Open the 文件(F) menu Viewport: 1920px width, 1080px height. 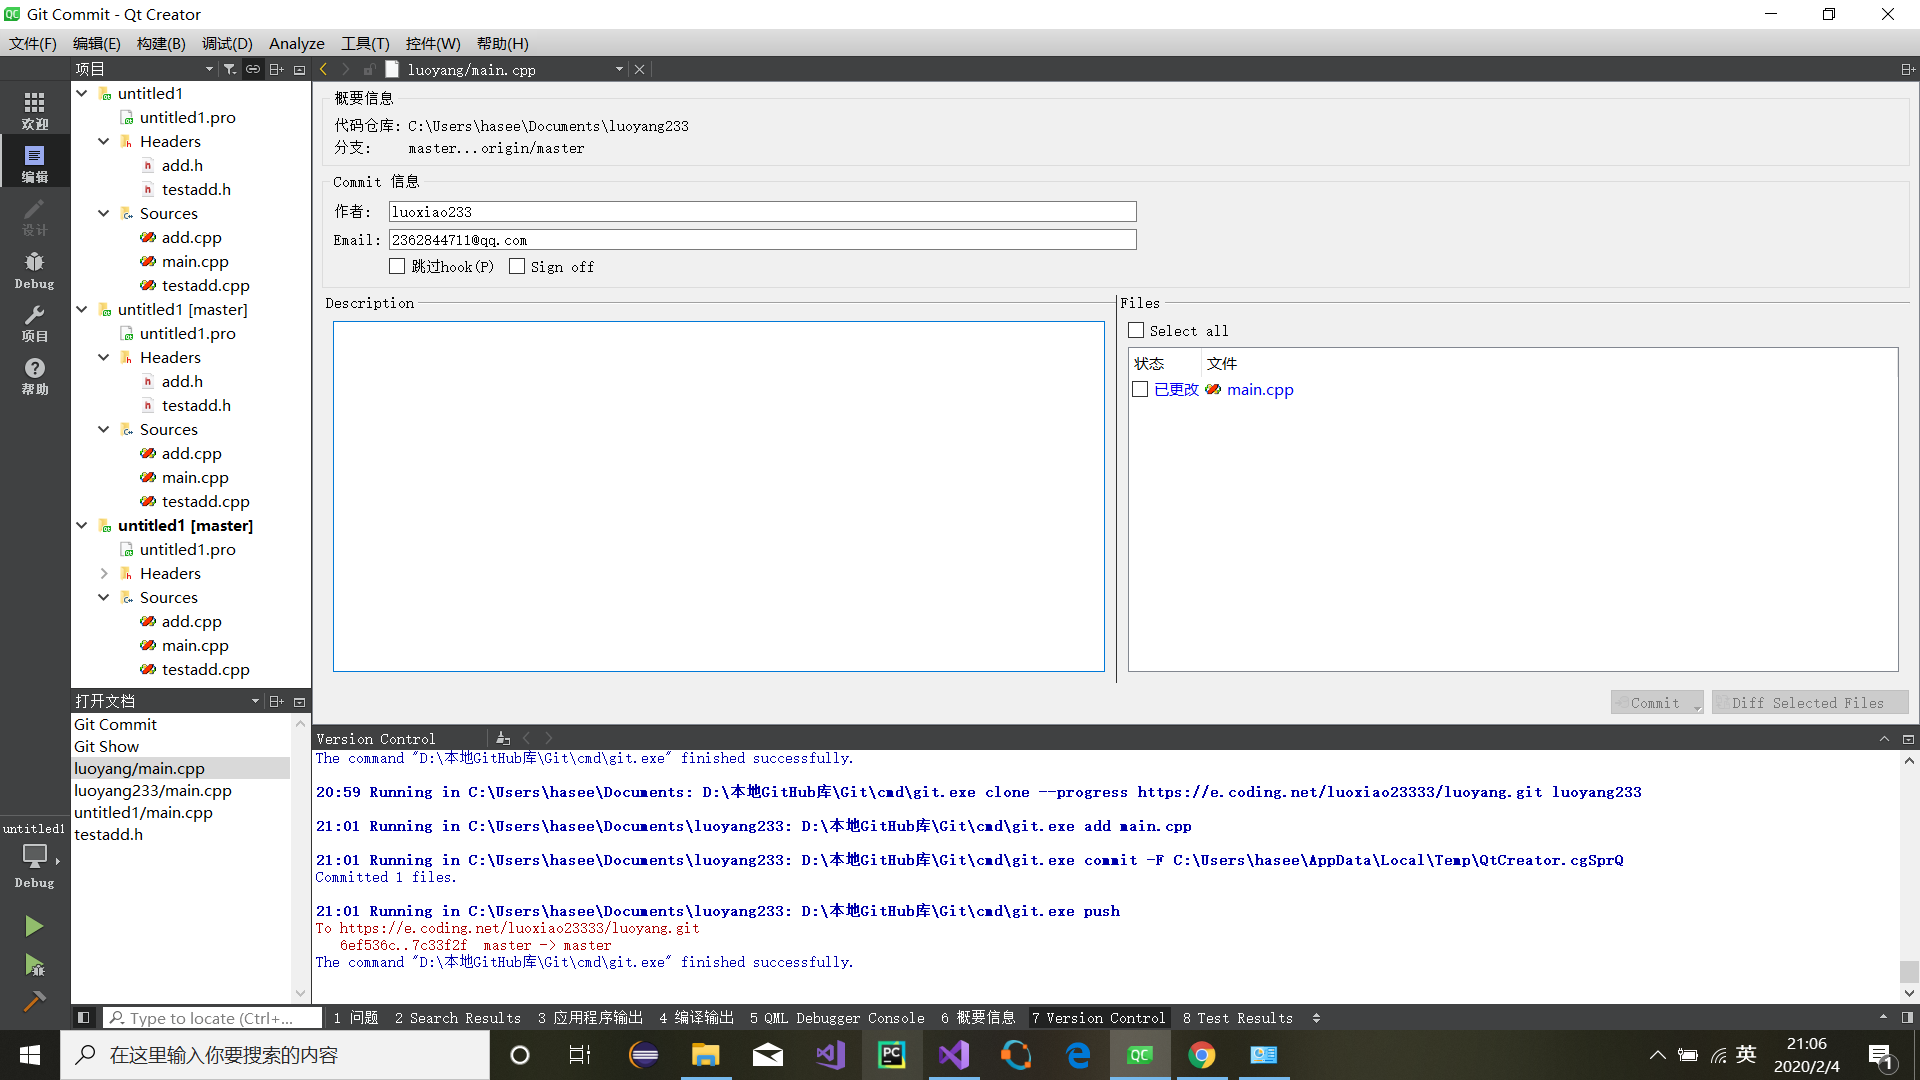tap(33, 44)
